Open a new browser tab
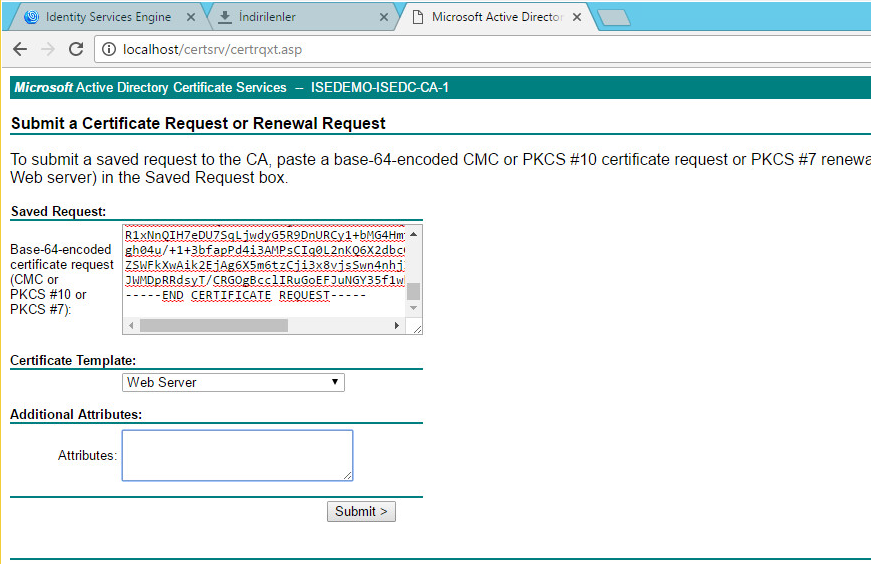This screenshot has height=564, width=871. (614, 18)
